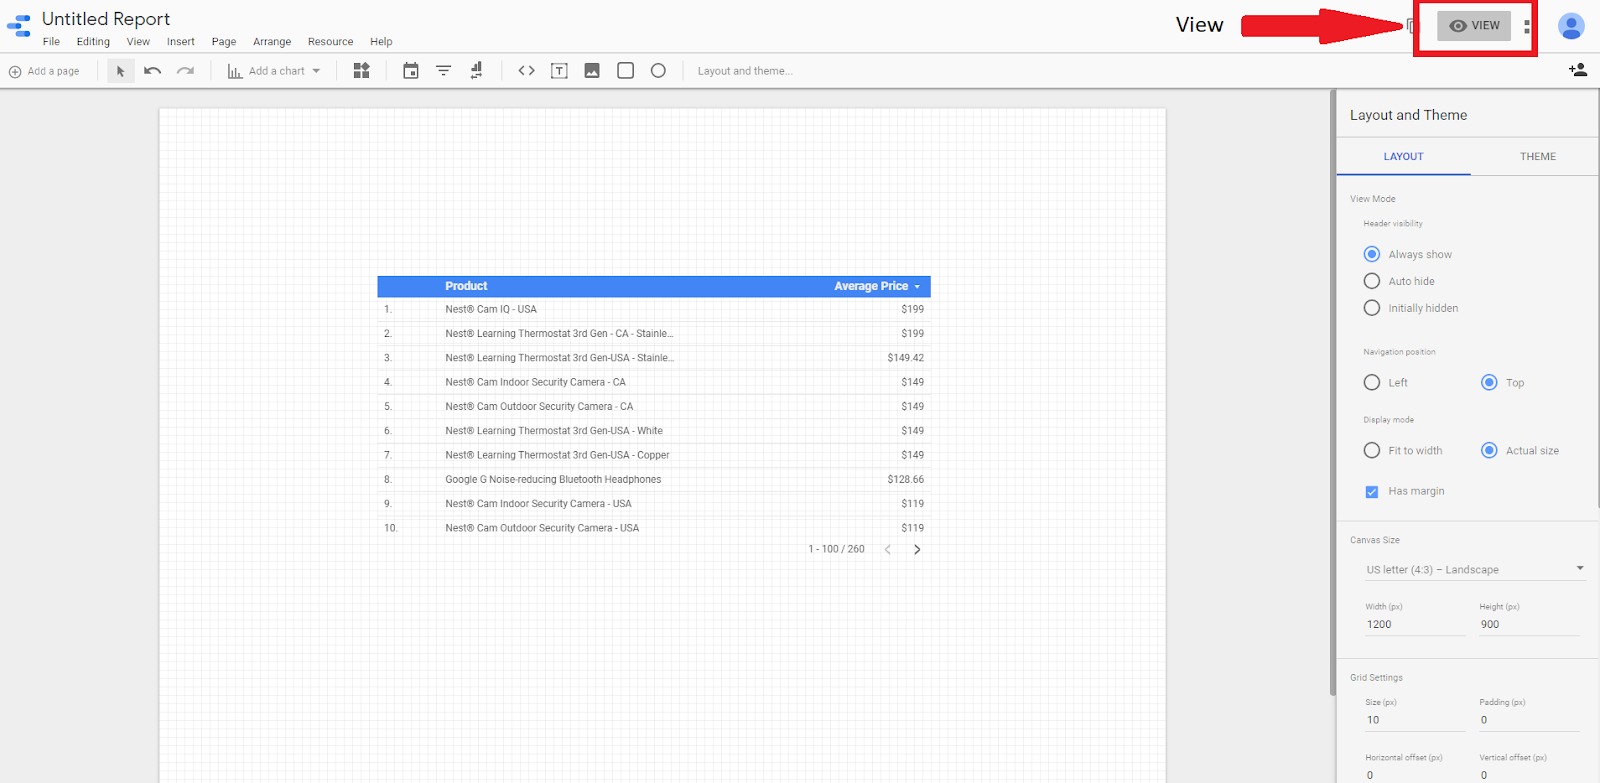Choose Actual size display mode
This screenshot has width=1600, height=783.
[1489, 450]
